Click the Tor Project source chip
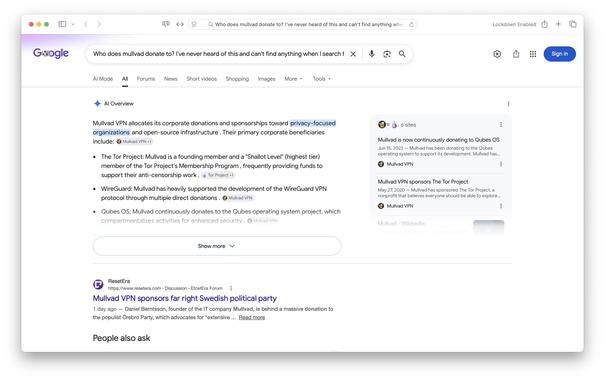This screenshot has height=380, width=605. point(218,175)
